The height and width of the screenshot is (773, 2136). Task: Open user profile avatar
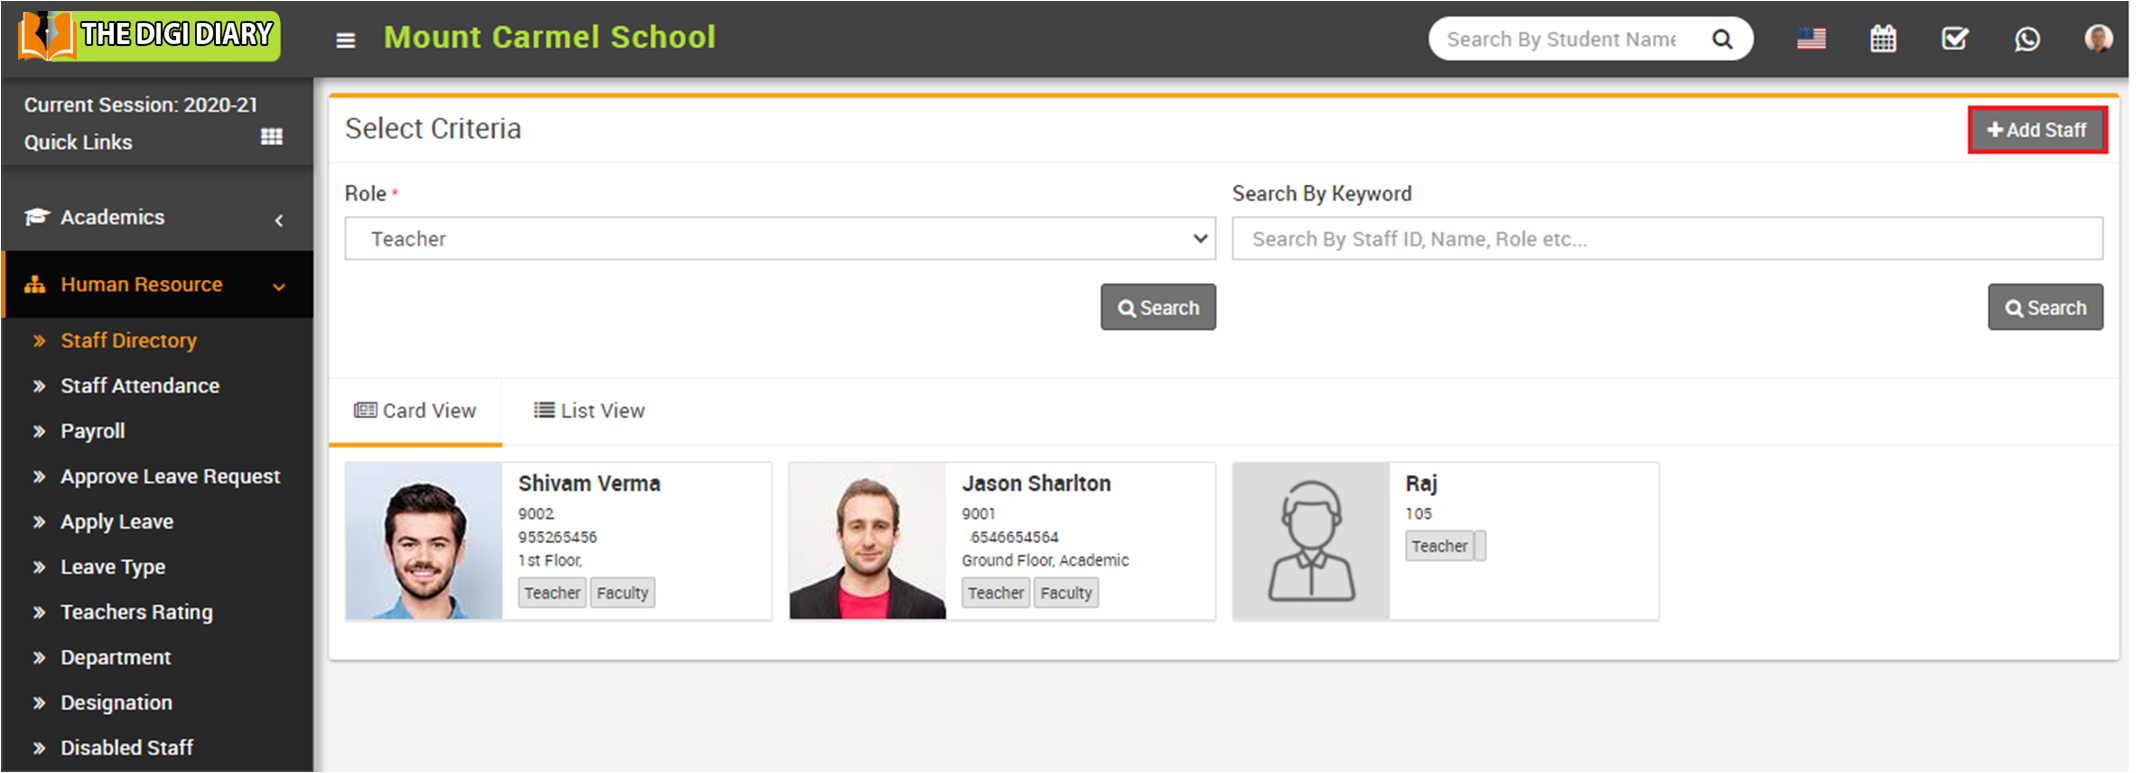(2098, 39)
